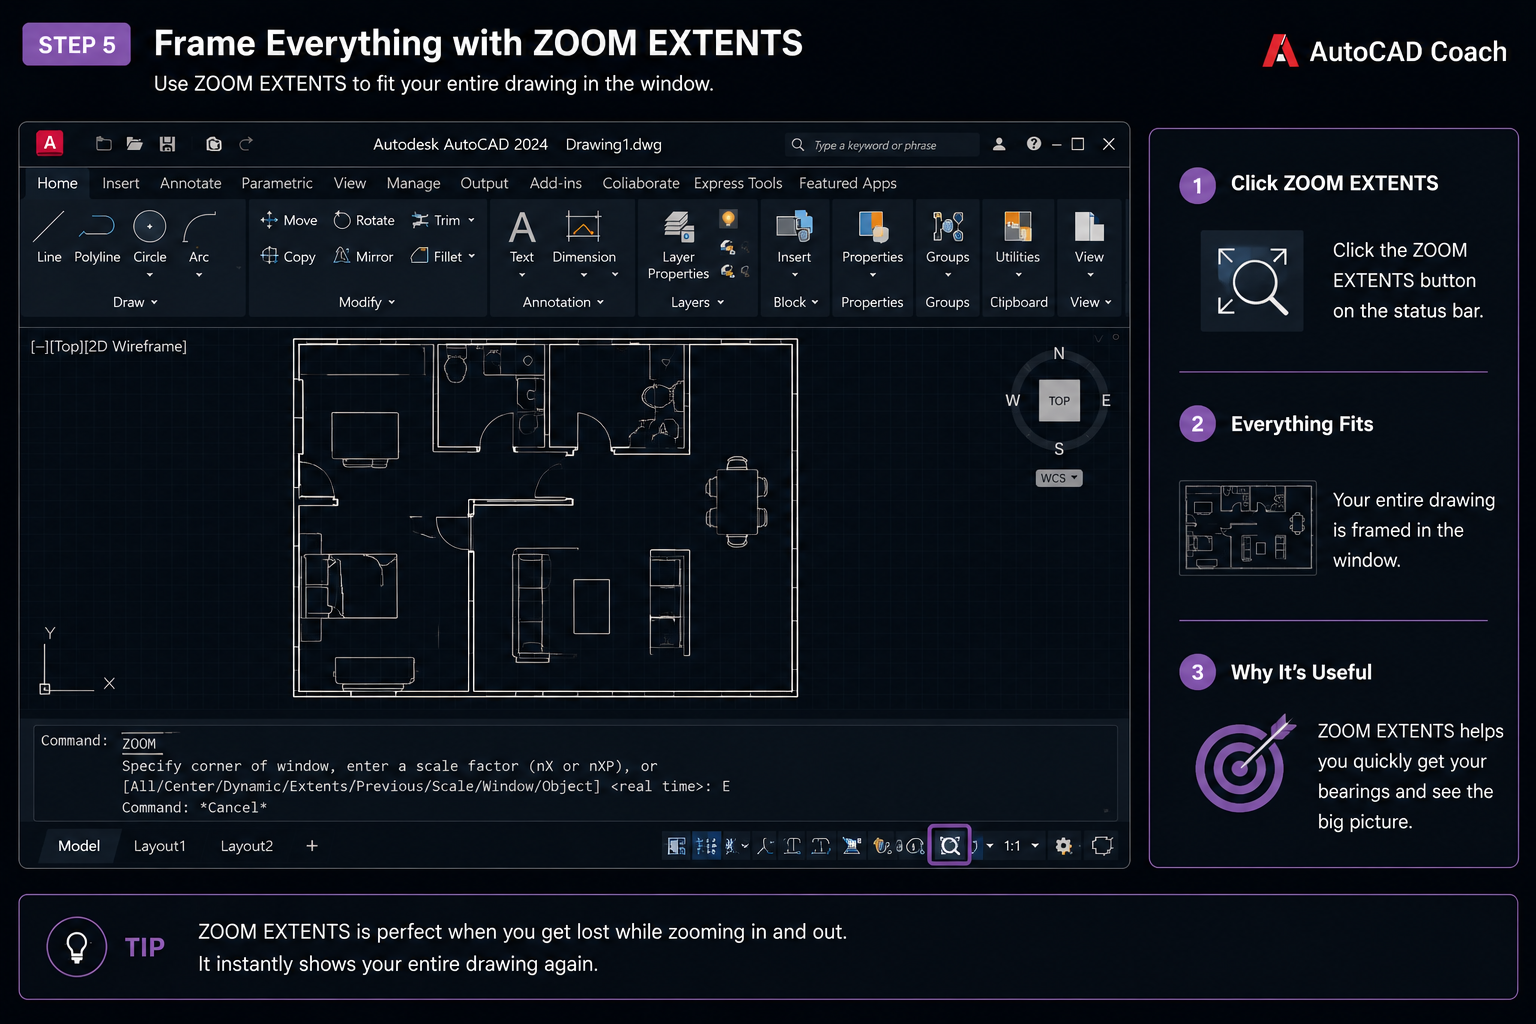The width and height of the screenshot is (1536, 1024).
Task: Open the Insert ribbon tab
Action: pos(121,183)
